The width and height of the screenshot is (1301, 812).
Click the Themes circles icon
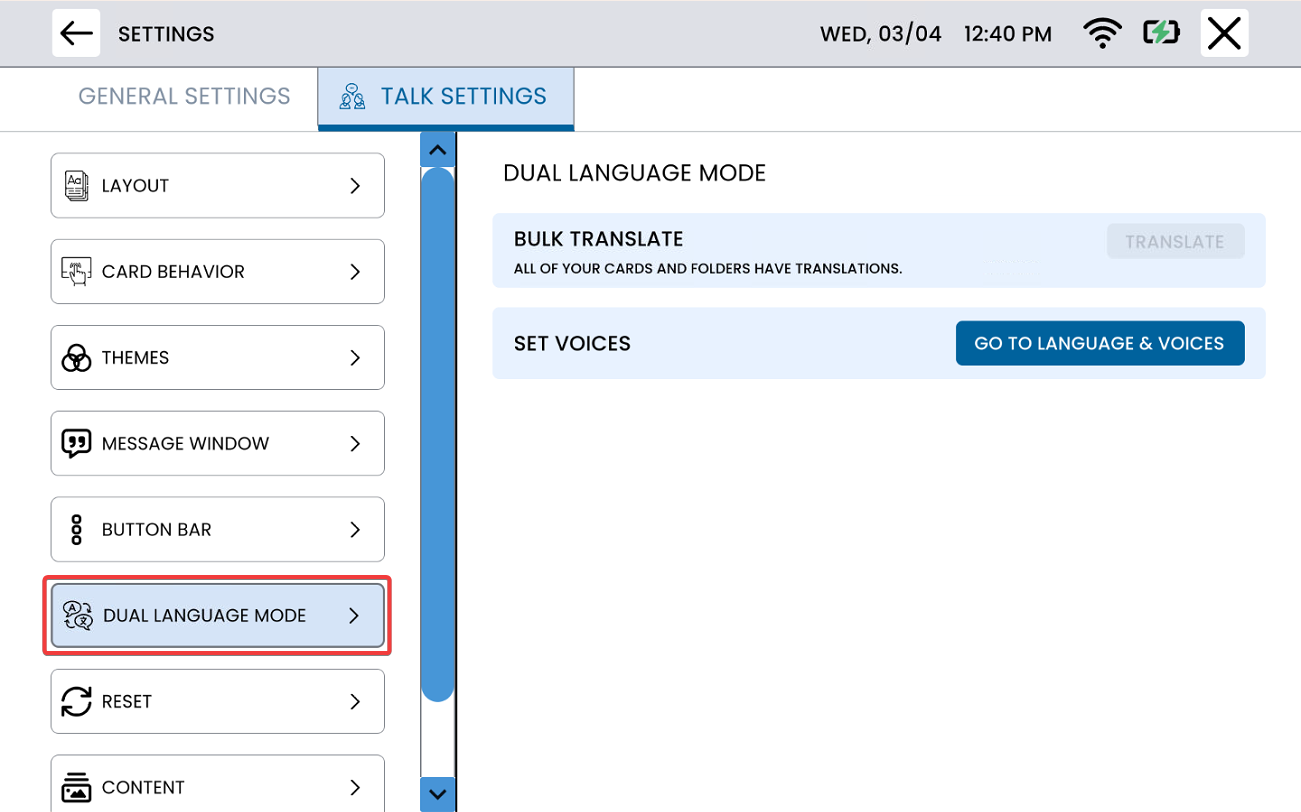point(76,358)
